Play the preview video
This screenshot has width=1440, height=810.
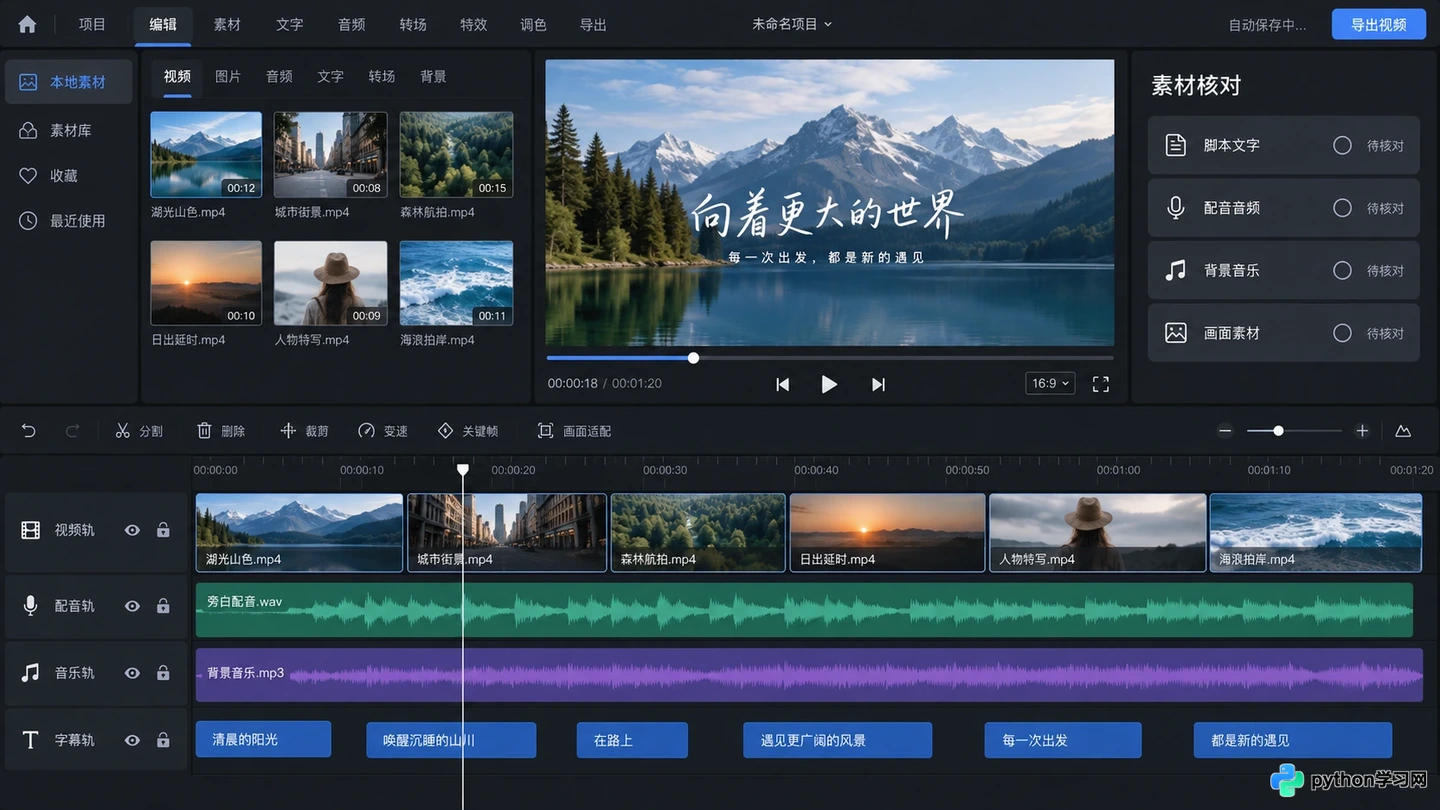(x=829, y=384)
